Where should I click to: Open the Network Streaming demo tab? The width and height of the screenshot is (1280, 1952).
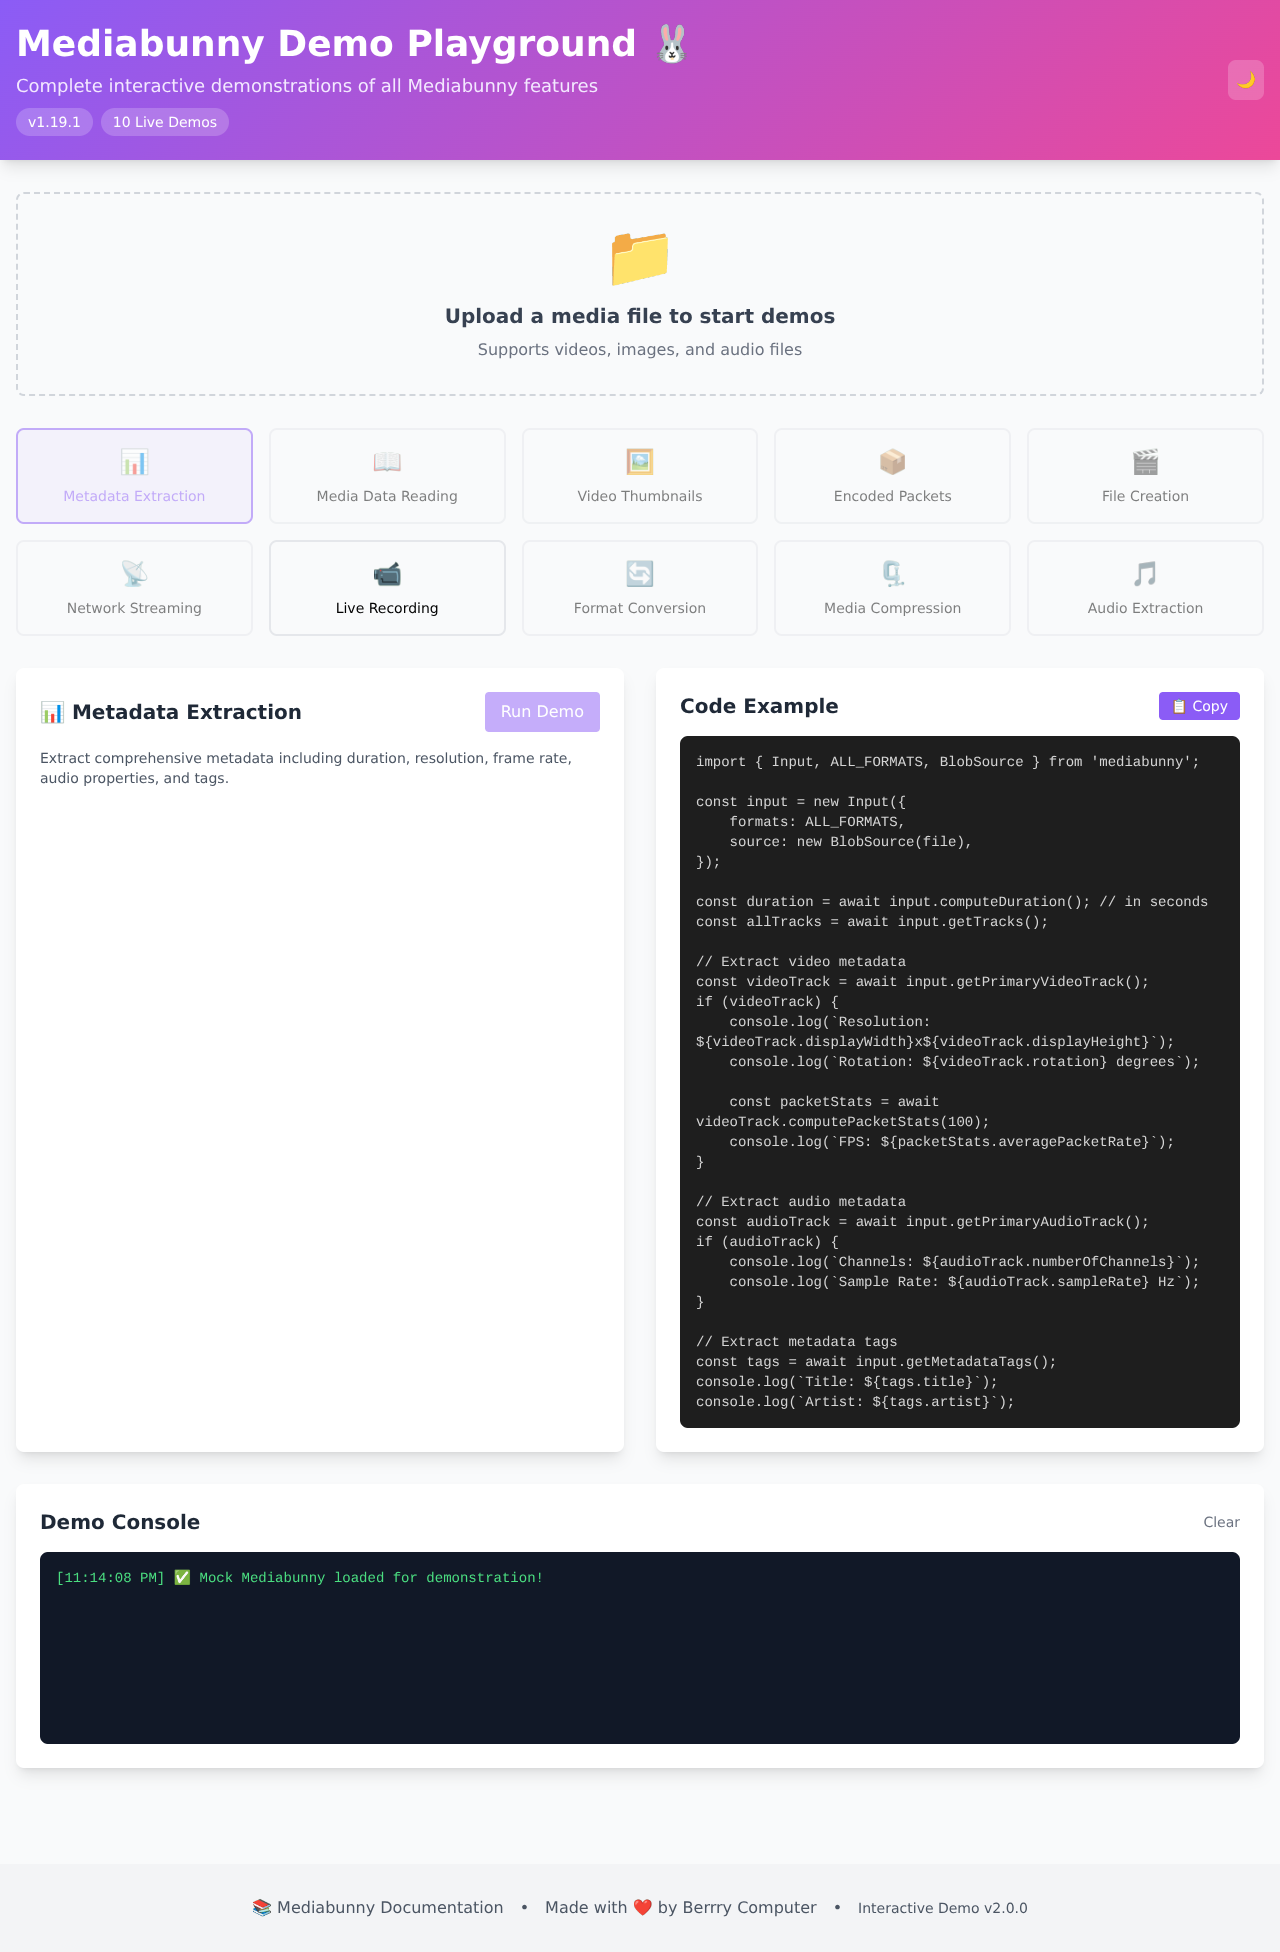point(134,588)
